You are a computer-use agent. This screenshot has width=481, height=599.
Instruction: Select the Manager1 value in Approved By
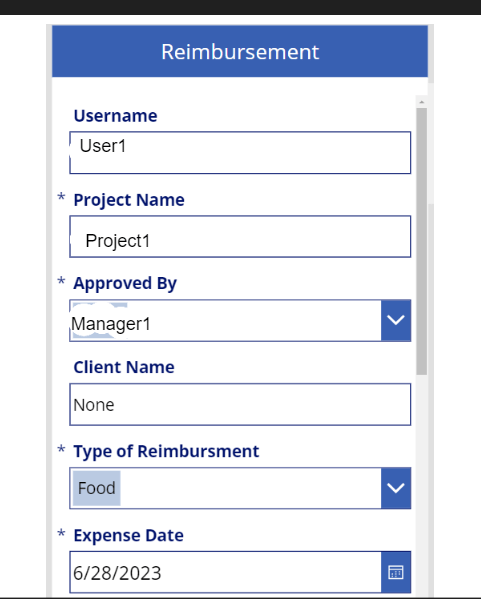111,324
